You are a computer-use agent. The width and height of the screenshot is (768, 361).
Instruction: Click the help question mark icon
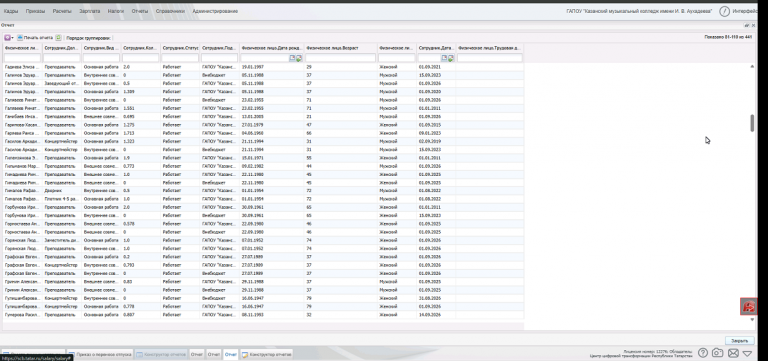(x=703, y=353)
